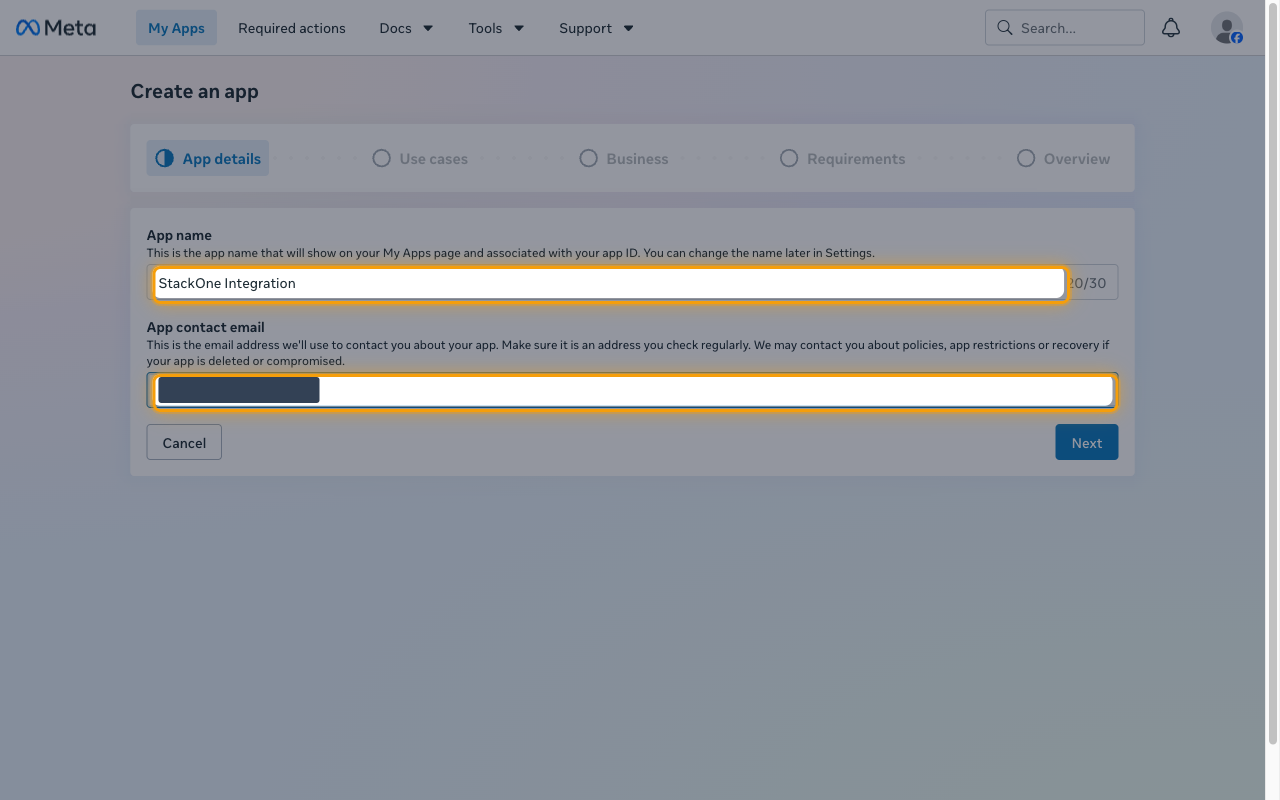Screen dimensions: 1280x800
Task: Click the 'App name' label
Action: (180, 235)
